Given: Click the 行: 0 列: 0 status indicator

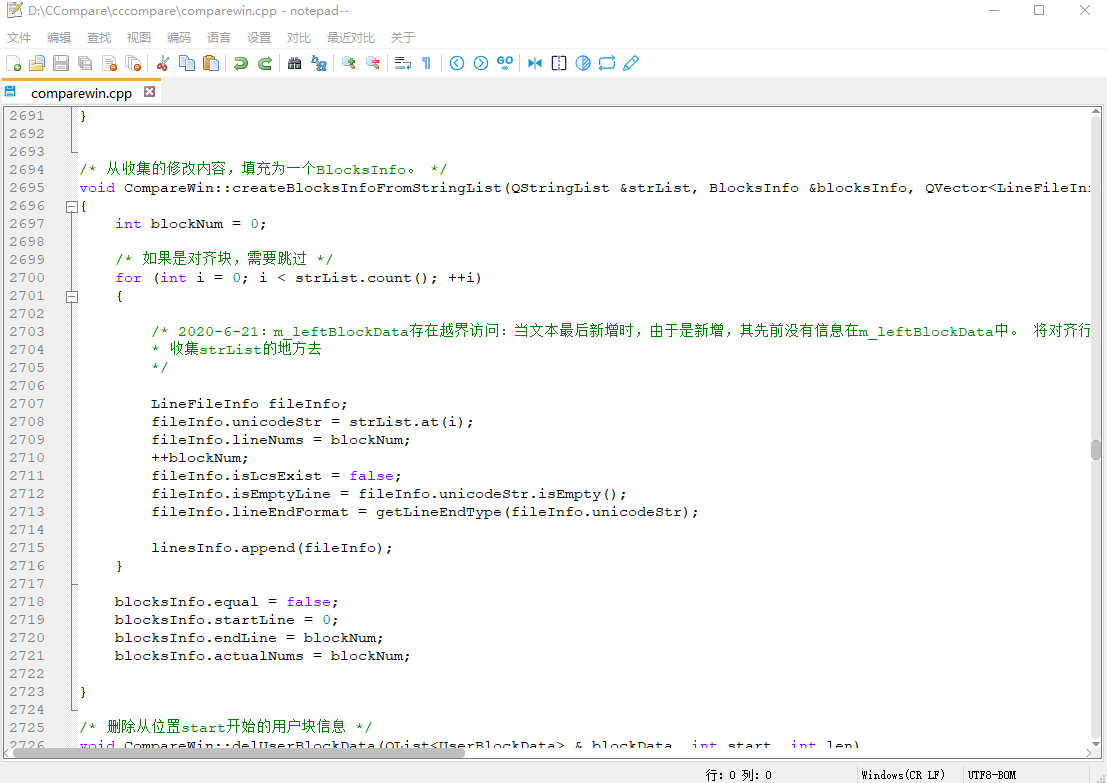Looking at the screenshot, I should pos(738,775).
